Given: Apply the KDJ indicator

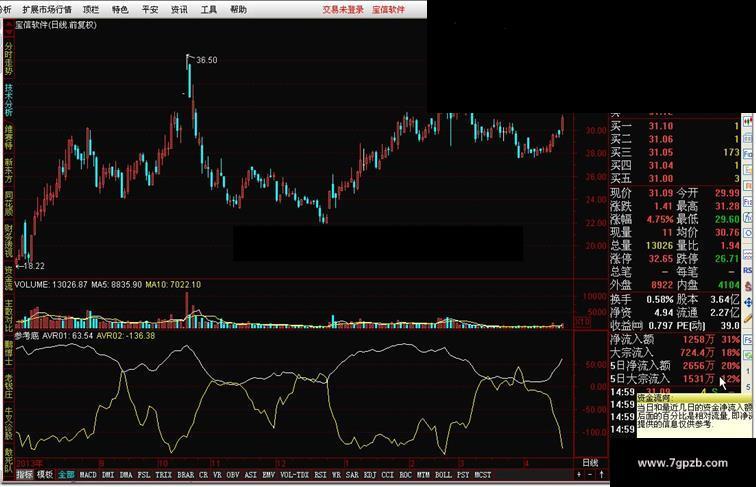Looking at the screenshot, I should coord(370,475).
